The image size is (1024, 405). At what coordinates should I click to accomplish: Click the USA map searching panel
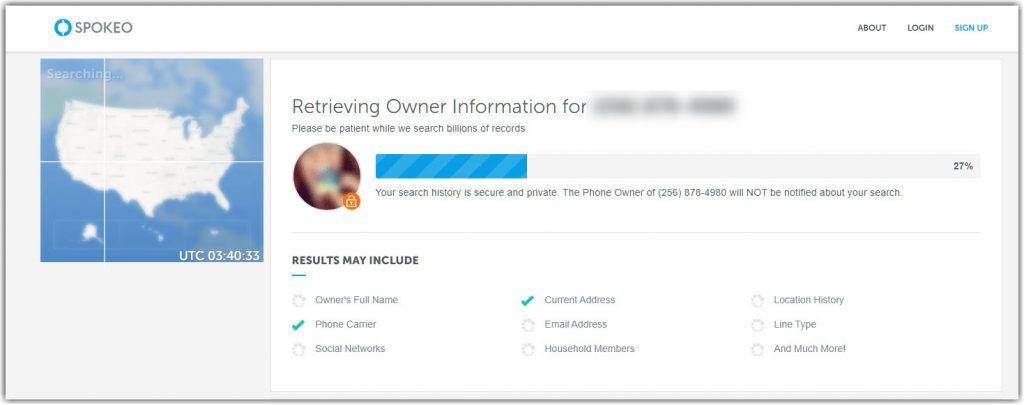click(152, 160)
